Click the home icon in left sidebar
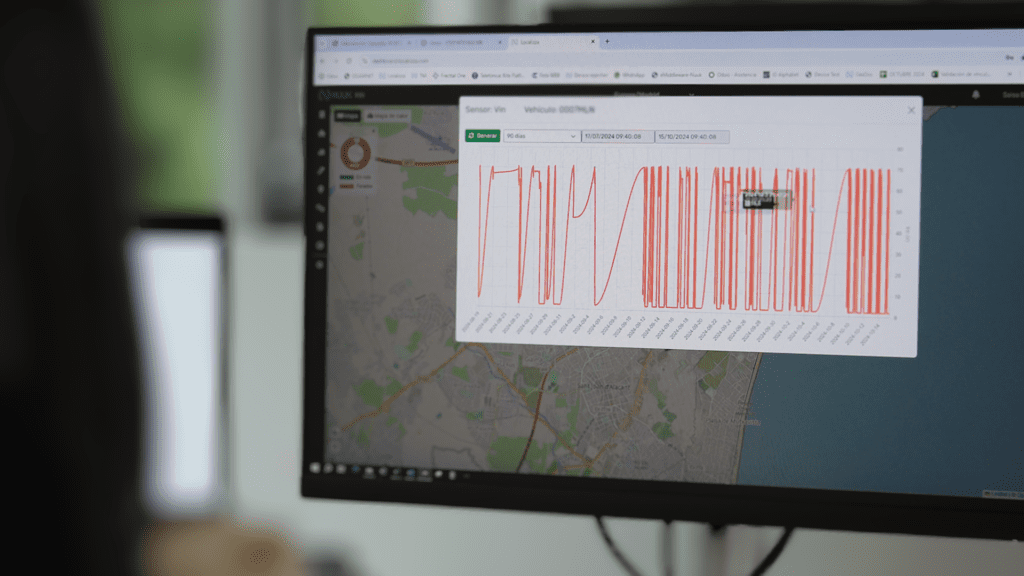 tap(321, 133)
